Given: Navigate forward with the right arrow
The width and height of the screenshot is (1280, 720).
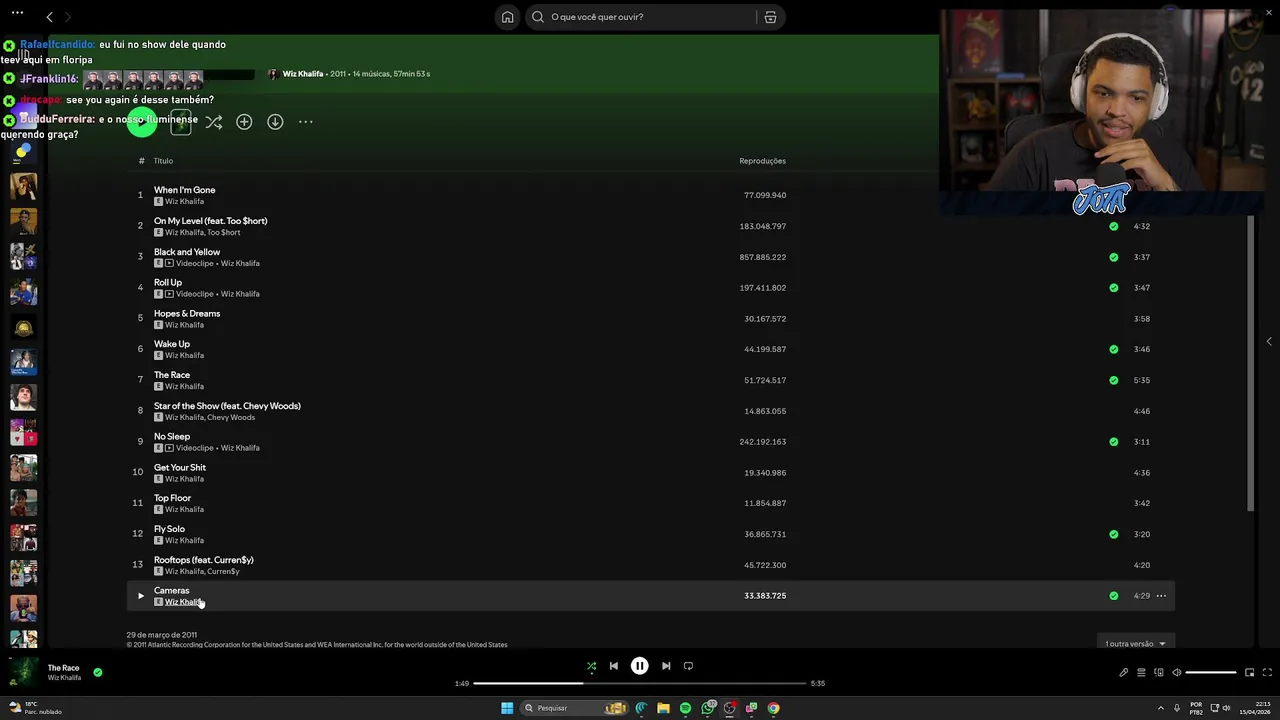Looking at the screenshot, I should (x=68, y=17).
